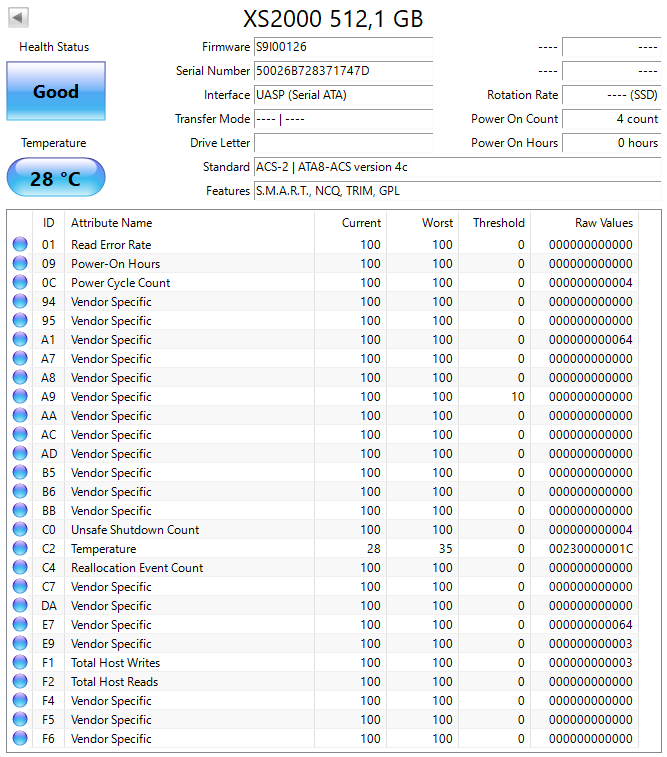The image size is (667, 757).
Task: Click the status orb in row AD
Action: click(20, 453)
